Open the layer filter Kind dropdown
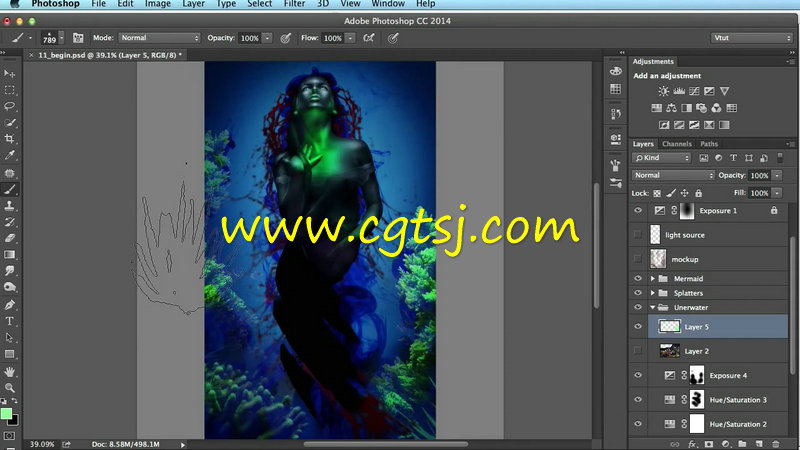800x450 pixels. pos(661,158)
